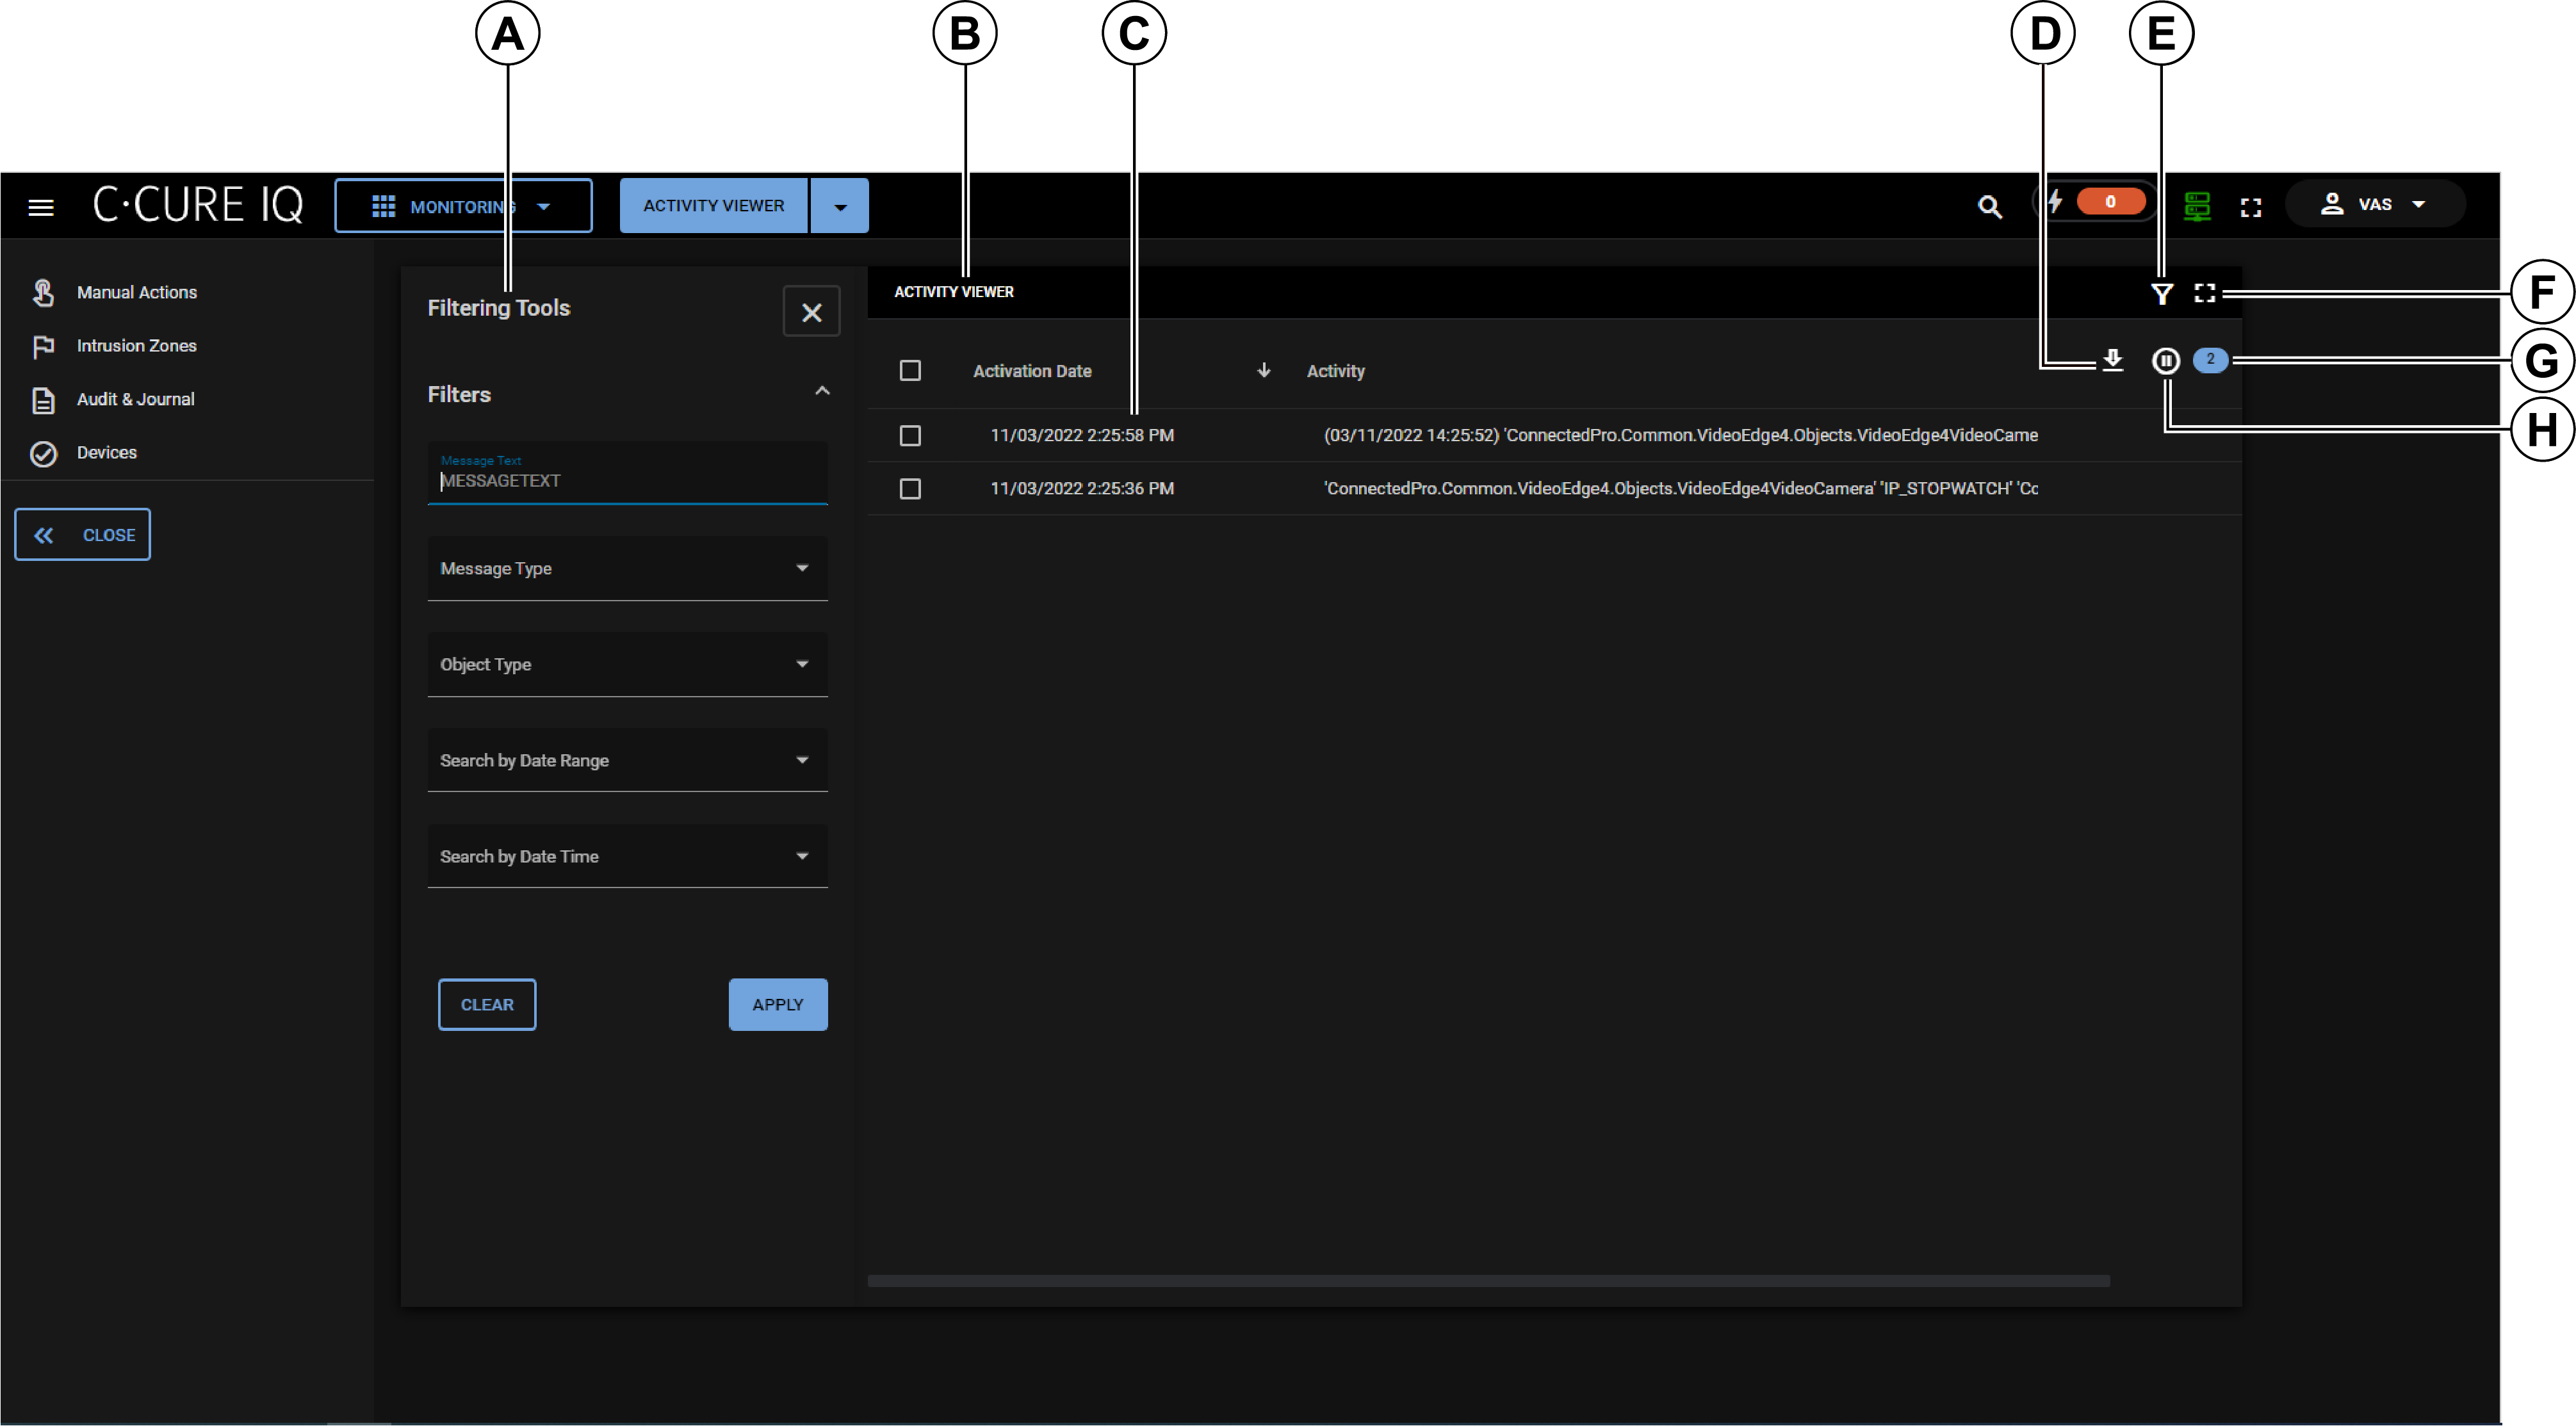
Task: Open Audit & Journal in sidebar
Action: 135,399
